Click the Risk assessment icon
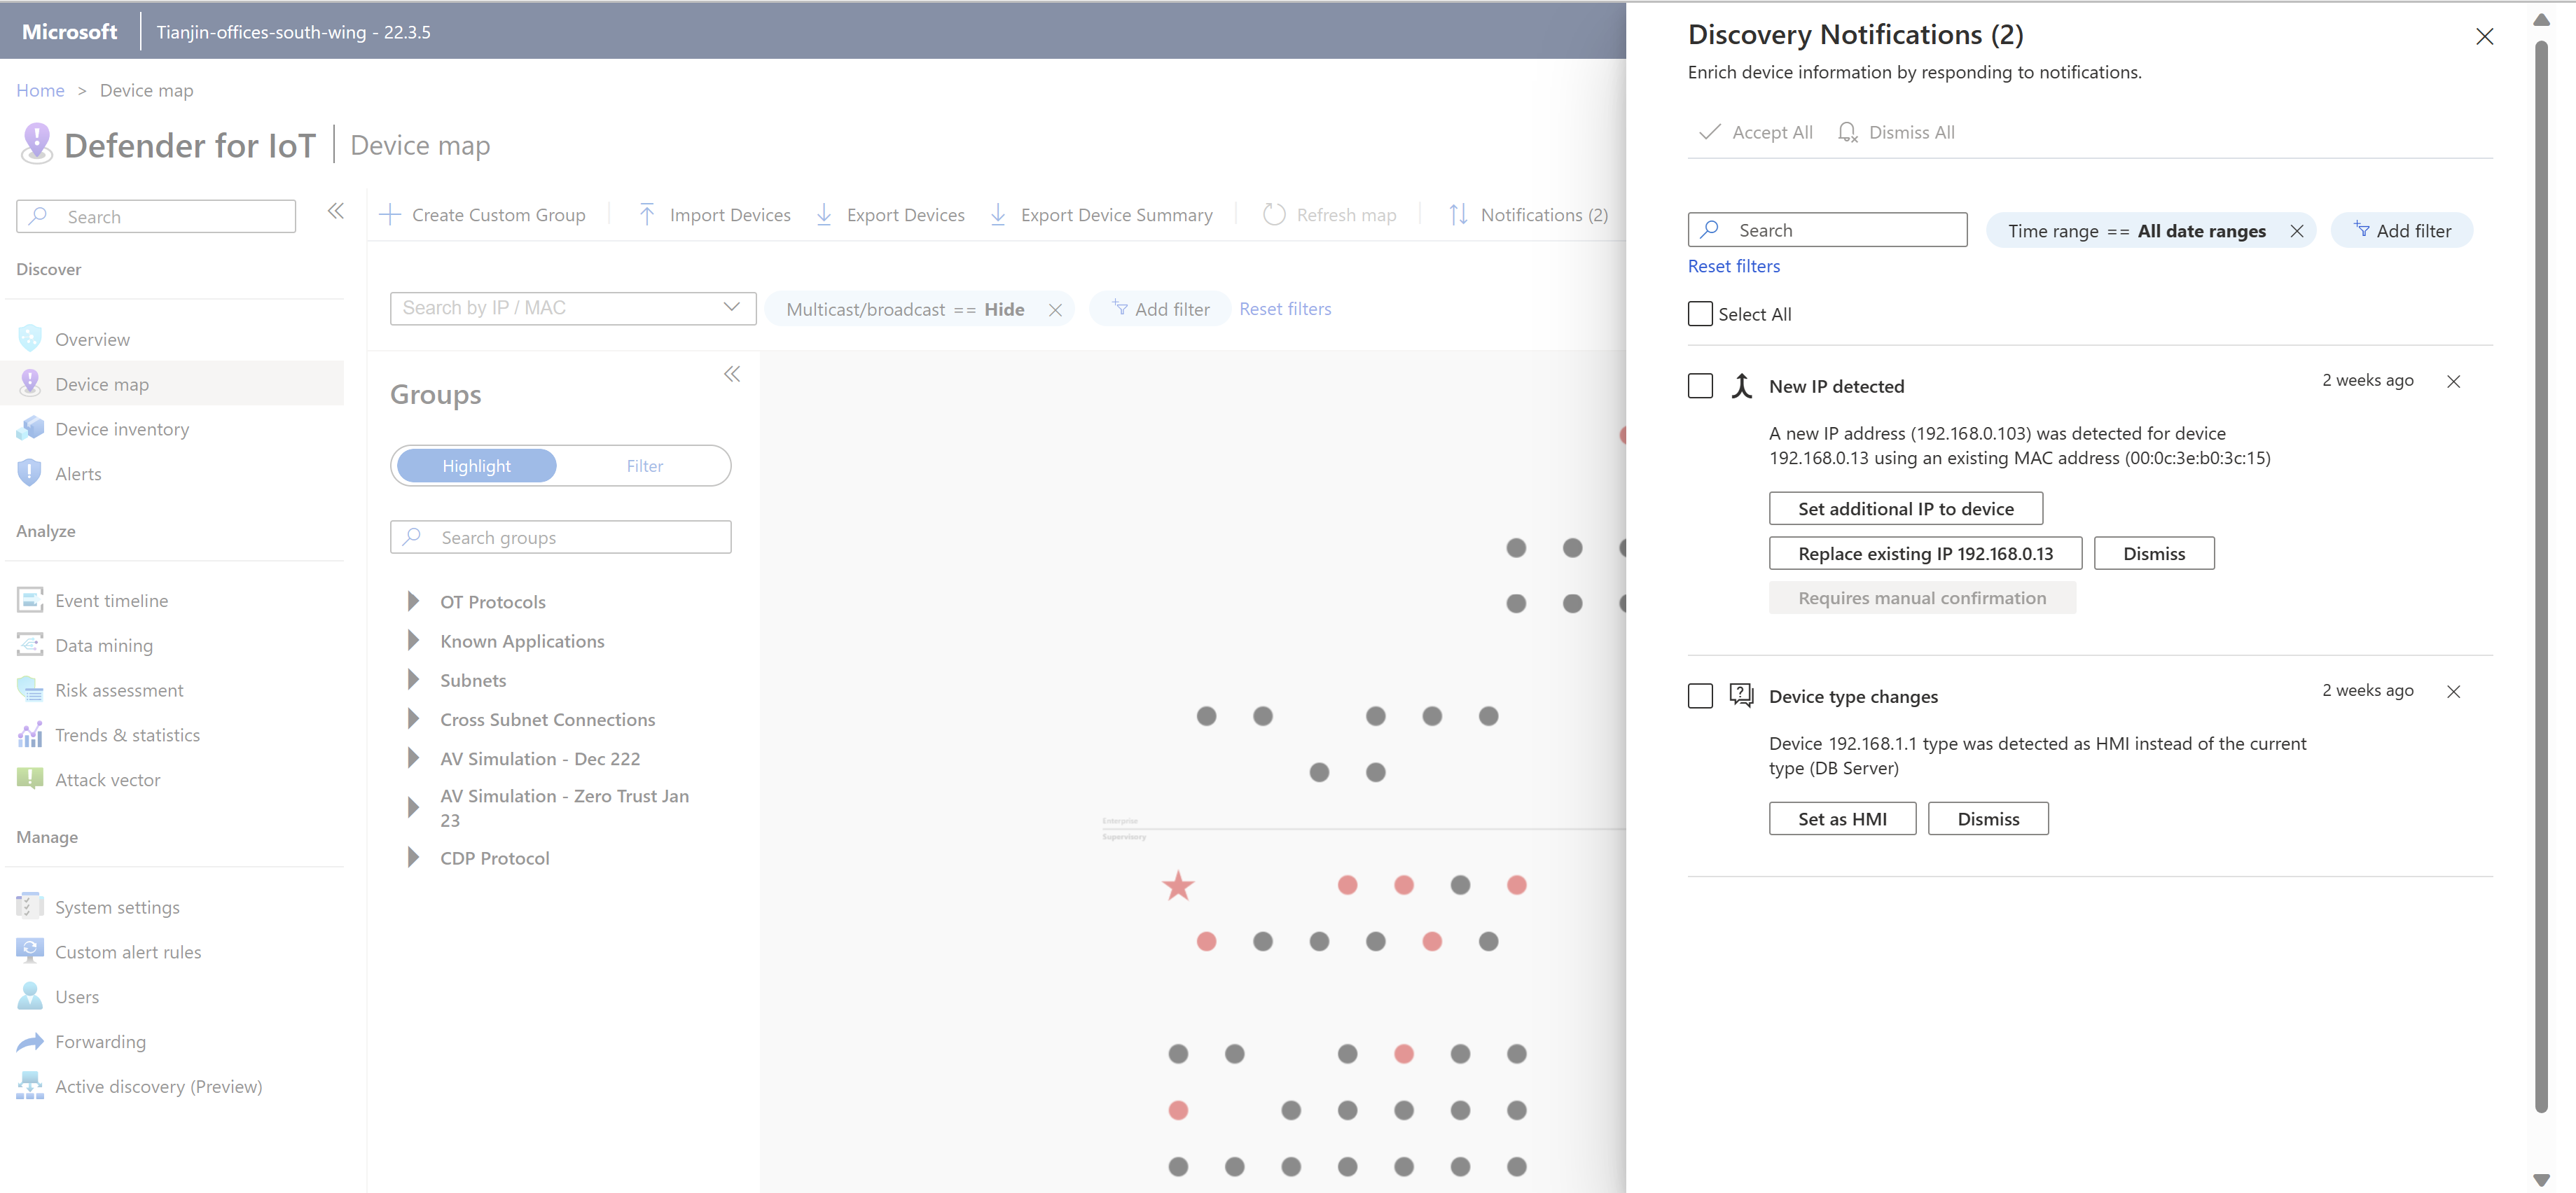 (30, 689)
